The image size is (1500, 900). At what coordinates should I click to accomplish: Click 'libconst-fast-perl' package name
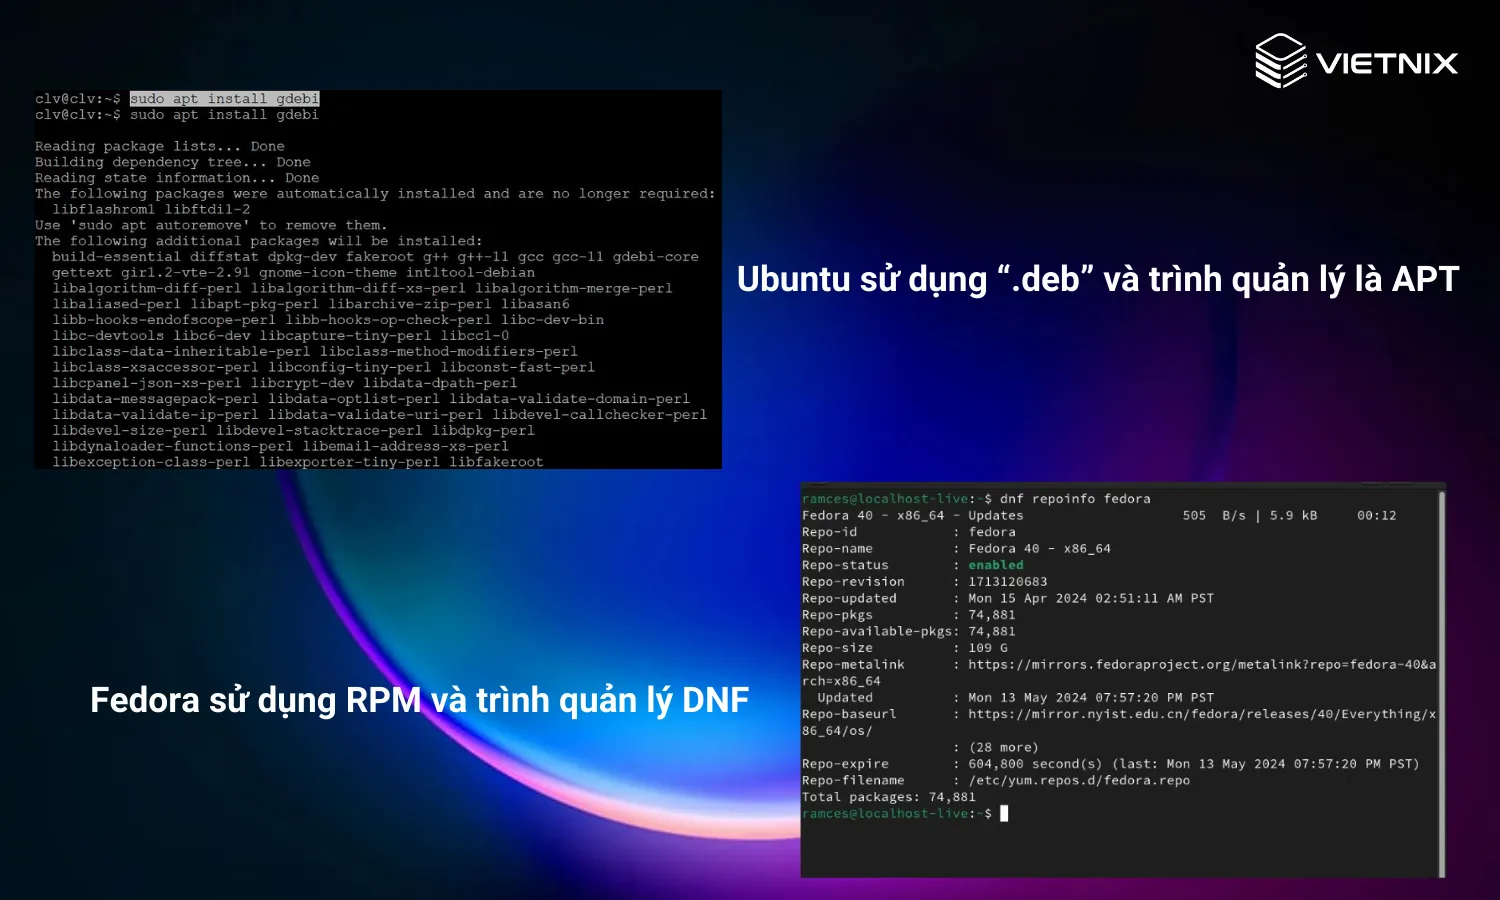(518, 367)
